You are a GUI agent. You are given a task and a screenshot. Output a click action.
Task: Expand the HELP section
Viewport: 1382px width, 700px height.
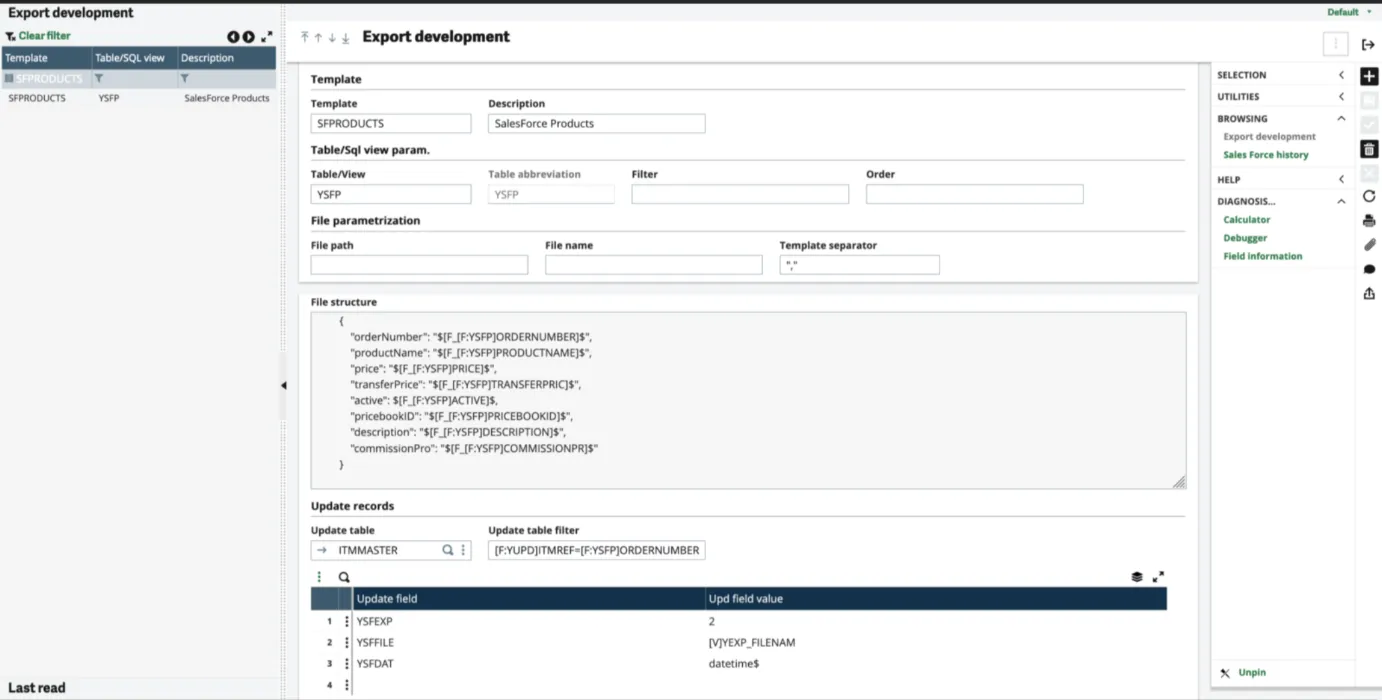(x=1341, y=180)
